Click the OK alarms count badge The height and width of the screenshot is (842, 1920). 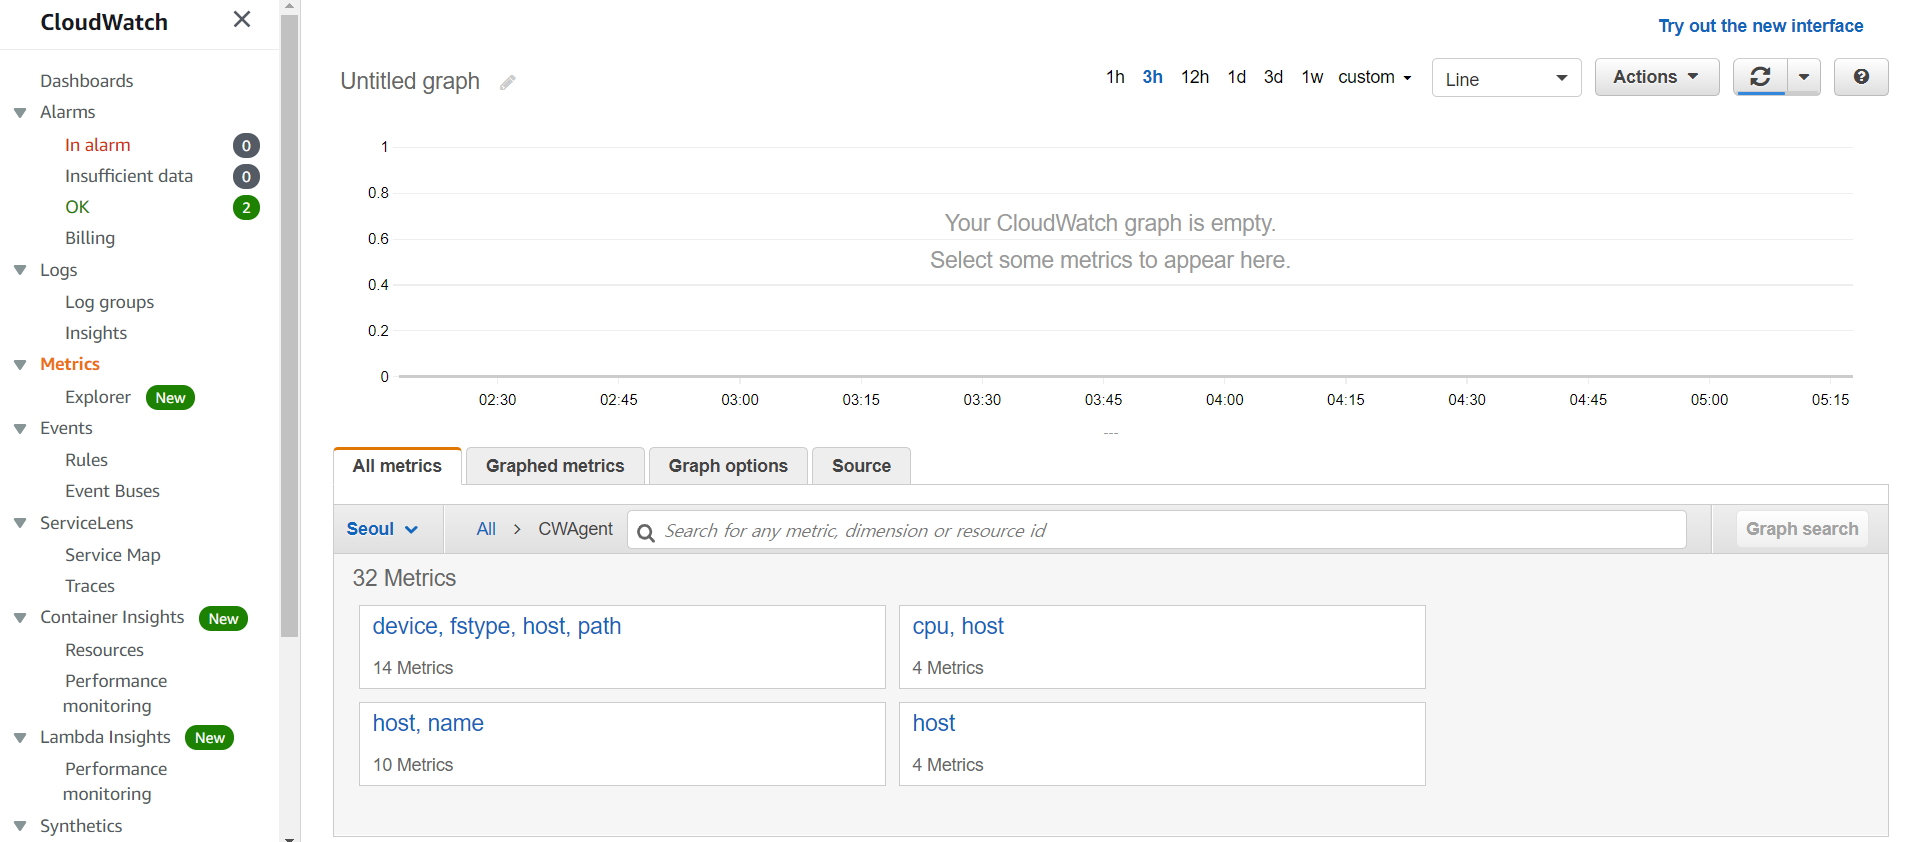[246, 208]
